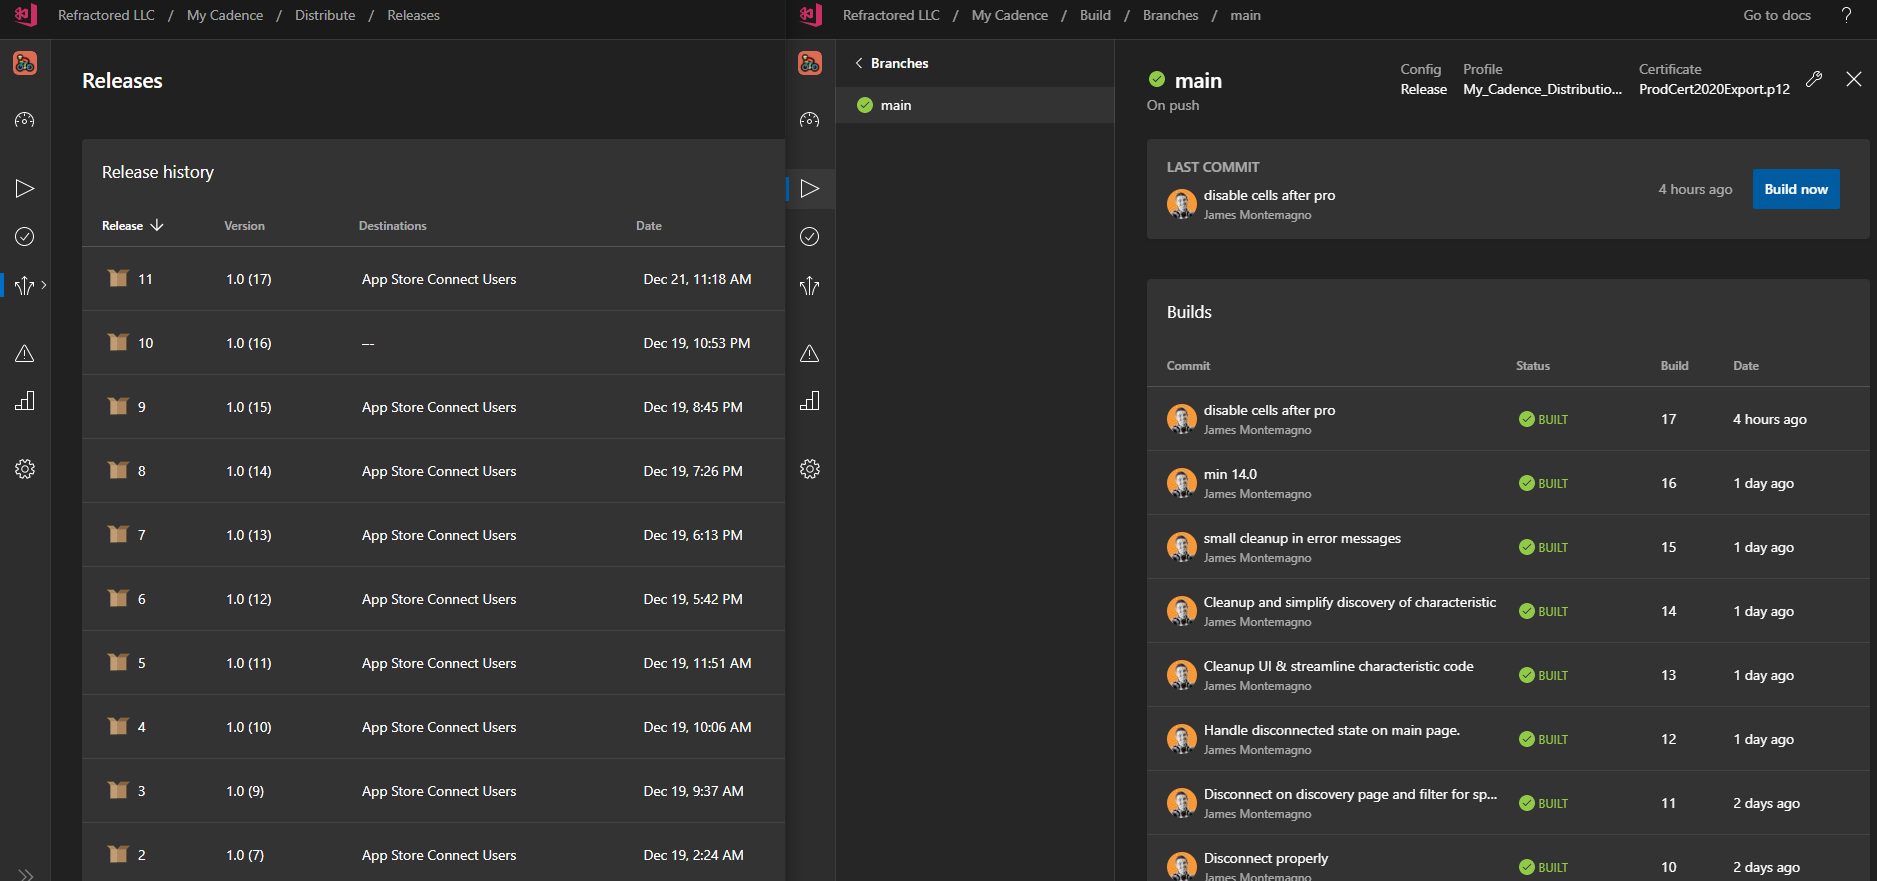This screenshot has width=1877, height=881.
Task: Open 'Disconnect properly' build 10
Action: [x=1508, y=858]
